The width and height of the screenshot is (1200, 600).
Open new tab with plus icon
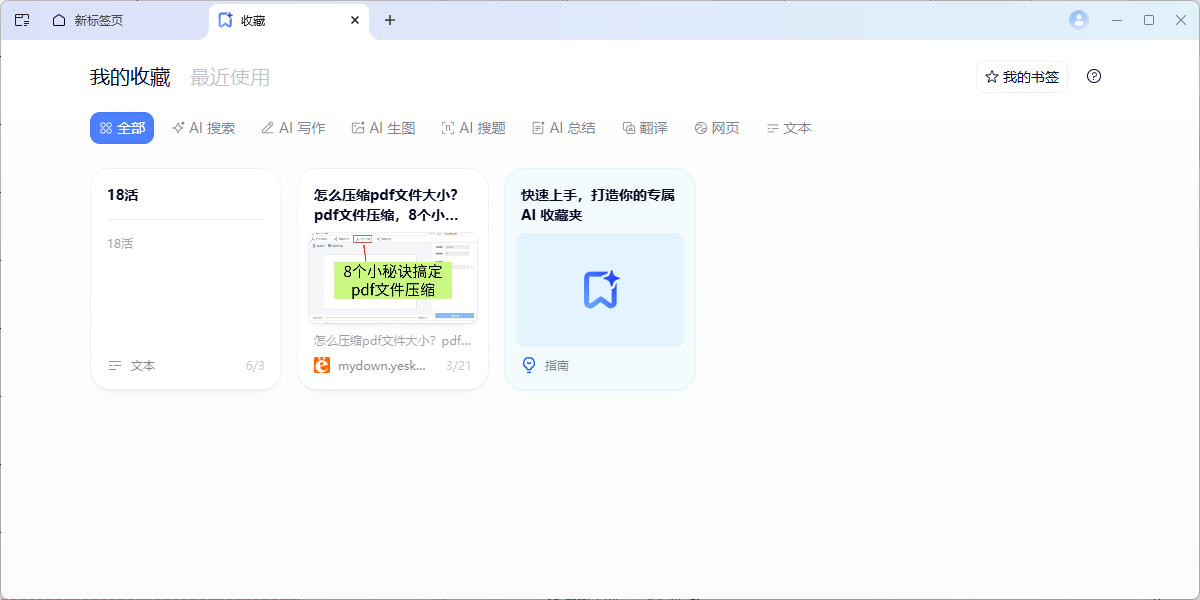coord(390,20)
